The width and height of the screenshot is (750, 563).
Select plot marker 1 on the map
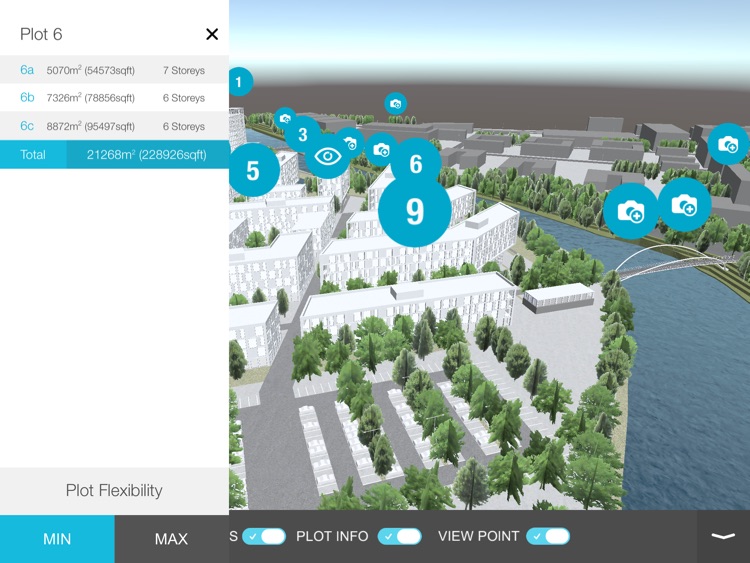pos(241,82)
